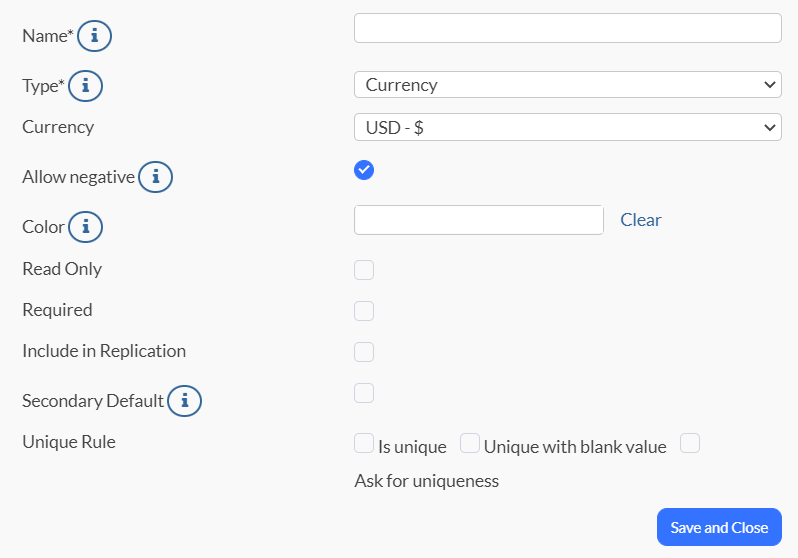Toggle the Is unique checkbox
Viewport: 798px width, 558px height.
click(364, 443)
